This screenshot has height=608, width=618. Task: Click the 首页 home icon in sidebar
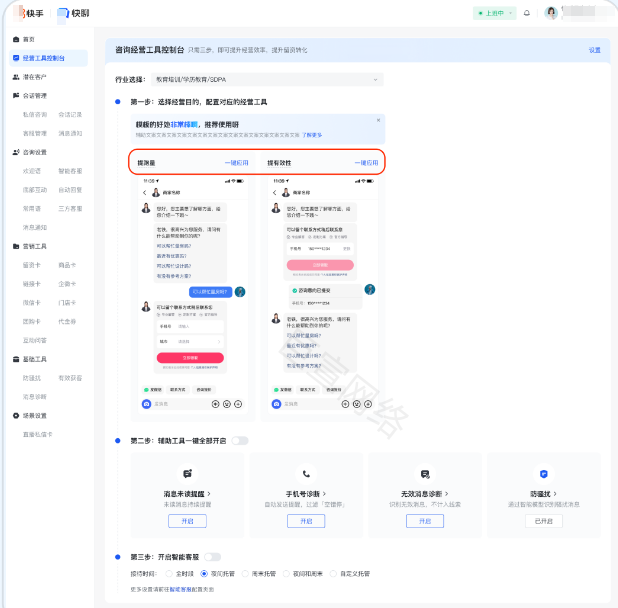(15, 39)
